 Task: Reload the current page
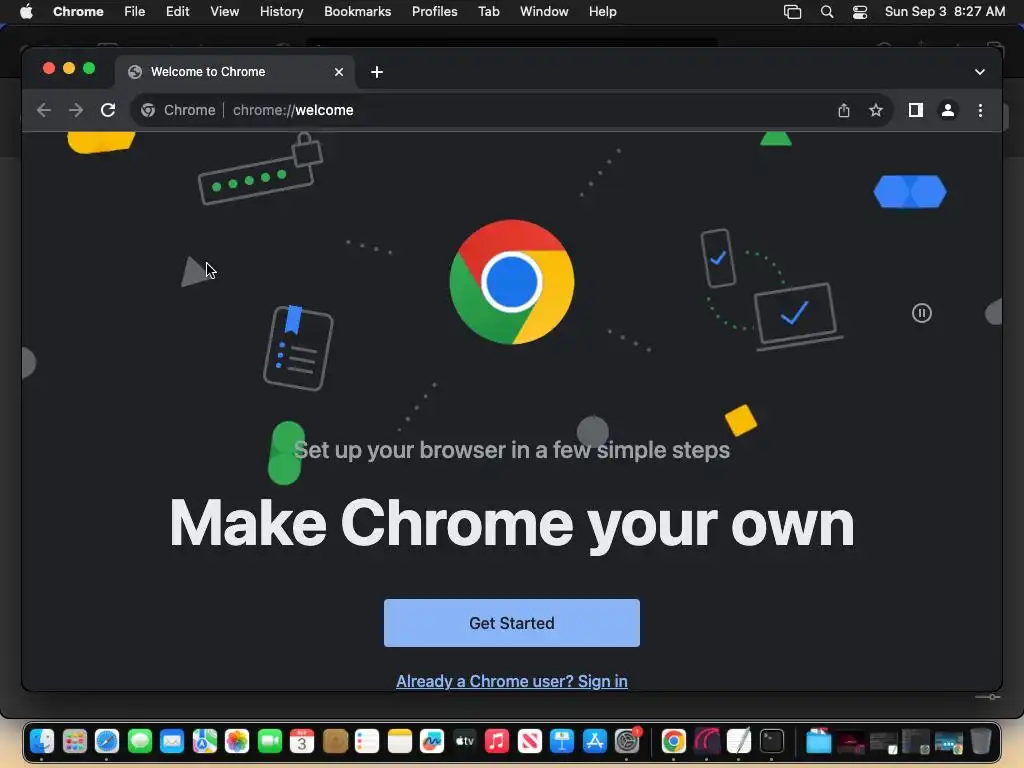108,110
